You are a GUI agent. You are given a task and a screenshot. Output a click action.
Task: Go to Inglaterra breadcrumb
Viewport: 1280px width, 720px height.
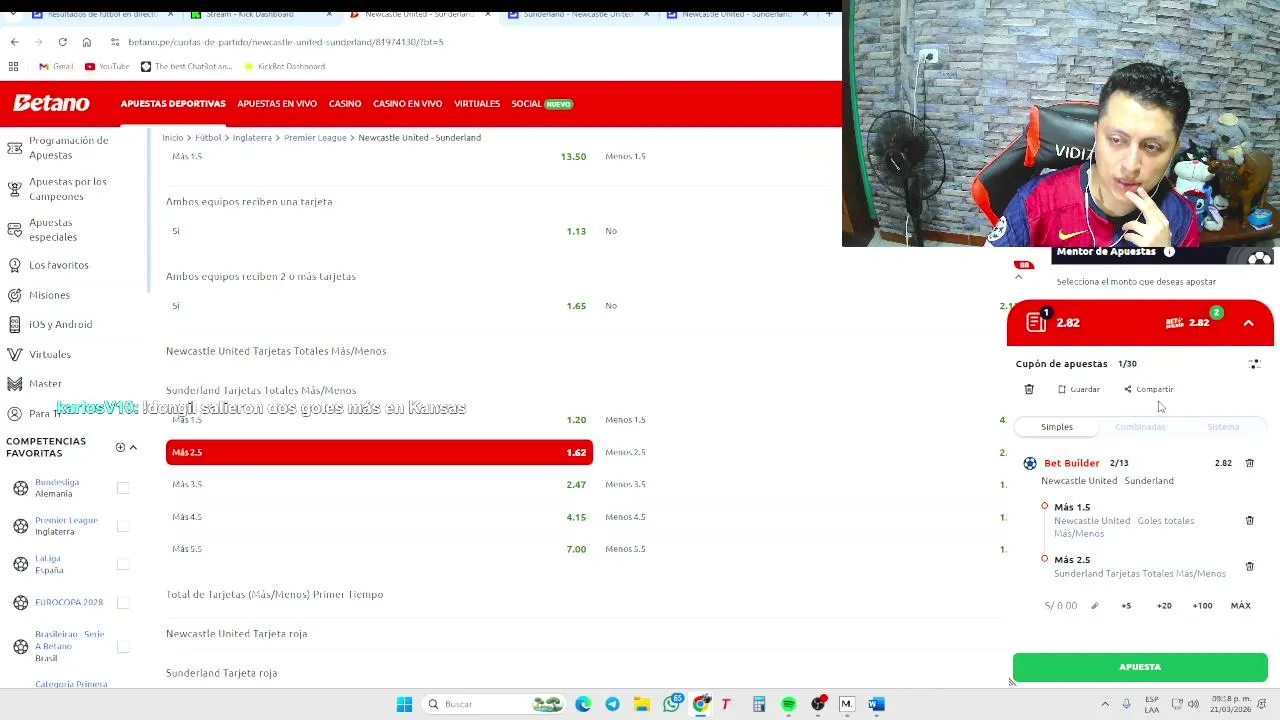click(252, 137)
